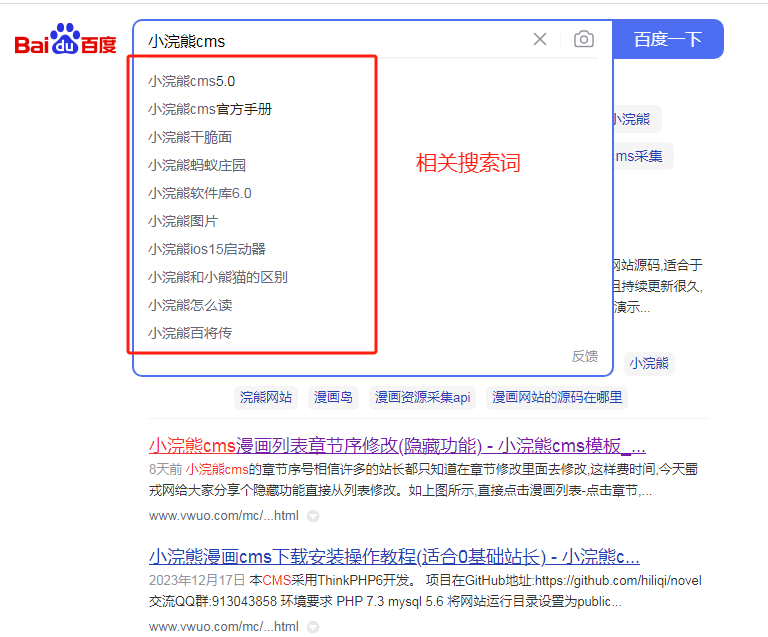This screenshot has height=637, width=768.
Task: Click into the search input containing 小浣熊cms
Action: (333, 41)
